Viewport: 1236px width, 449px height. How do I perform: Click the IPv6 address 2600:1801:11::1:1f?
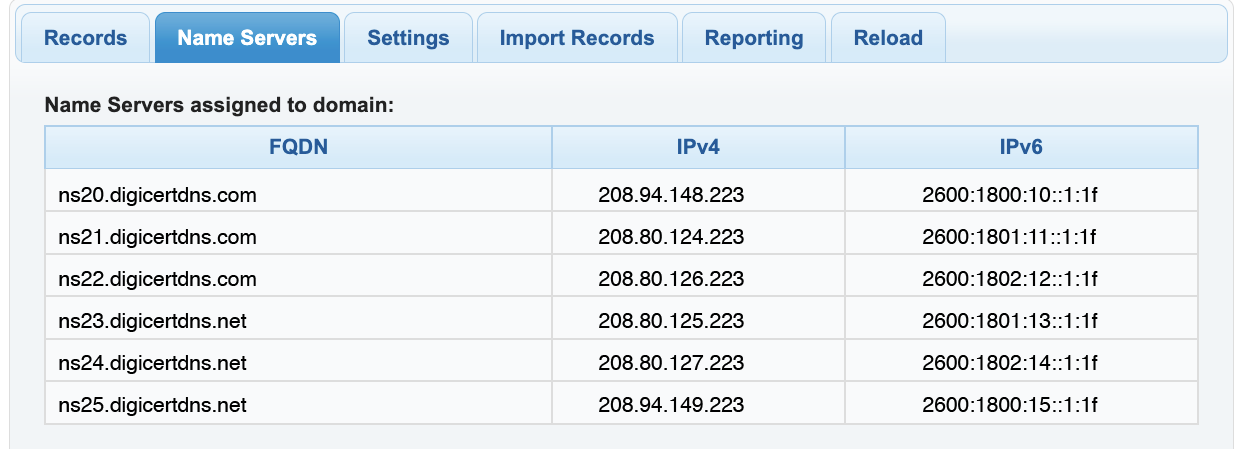[1010, 237]
